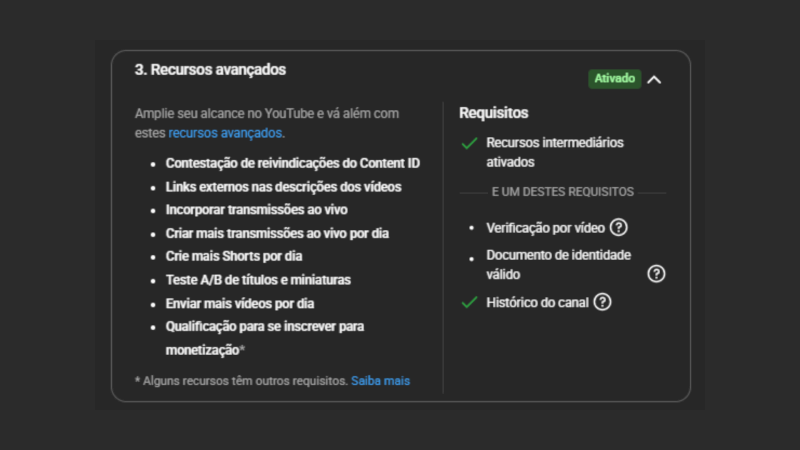Select Contestação de reivindicações do Content ID

[292, 163]
